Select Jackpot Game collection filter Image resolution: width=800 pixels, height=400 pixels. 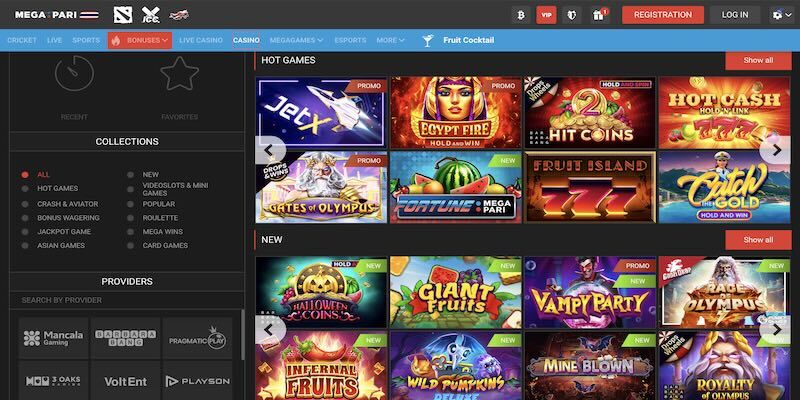pyautogui.click(x=64, y=232)
